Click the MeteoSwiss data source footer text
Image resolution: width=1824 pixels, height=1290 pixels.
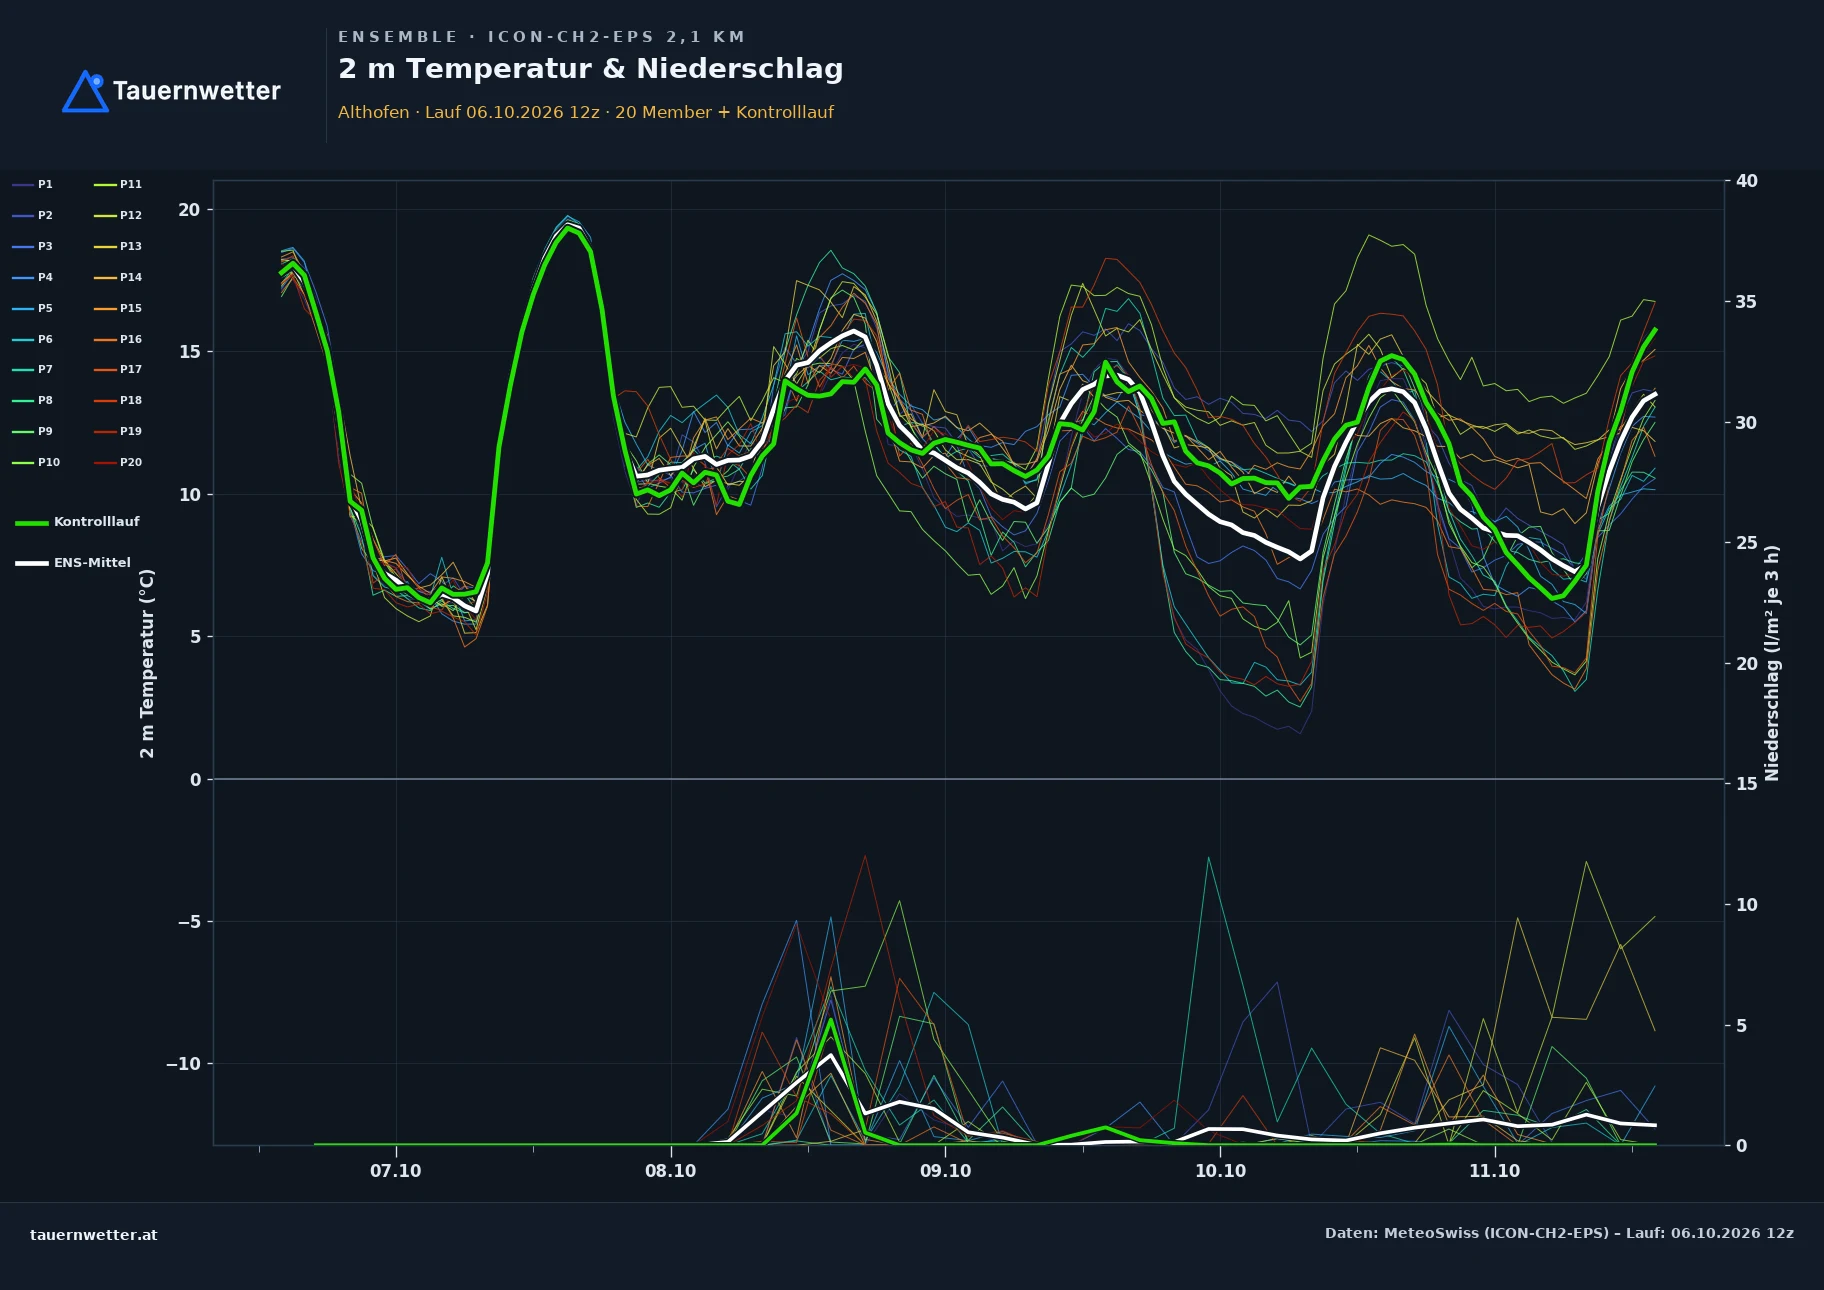click(x=1559, y=1233)
